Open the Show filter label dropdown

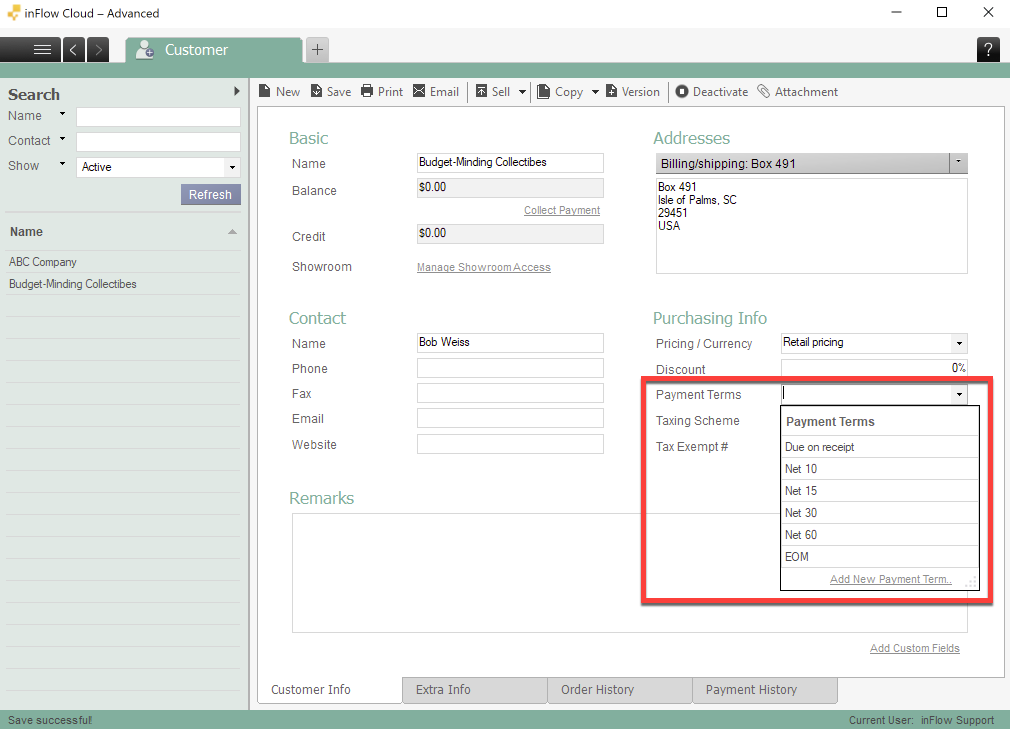click(62, 164)
